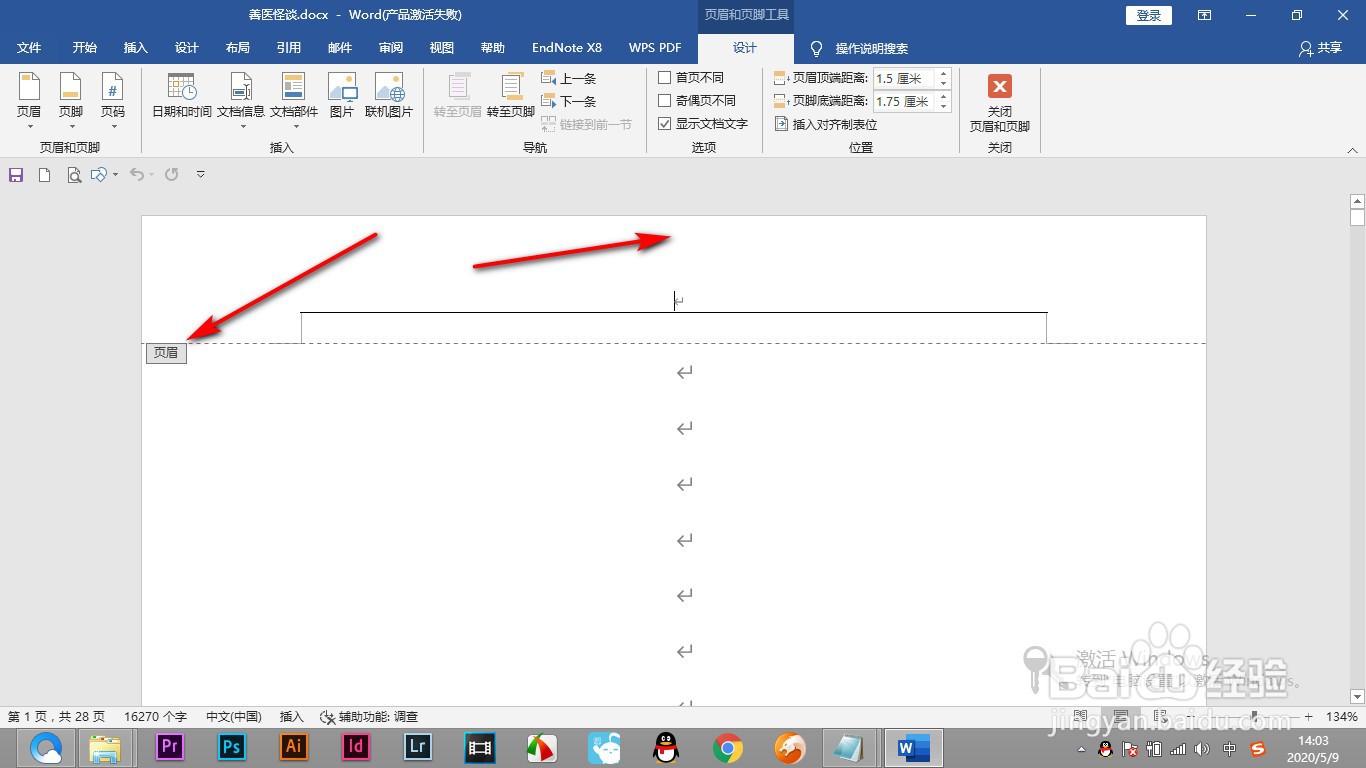The width and height of the screenshot is (1366, 768).
Task: Open print preview from quick access toolbar
Action: (73, 175)
